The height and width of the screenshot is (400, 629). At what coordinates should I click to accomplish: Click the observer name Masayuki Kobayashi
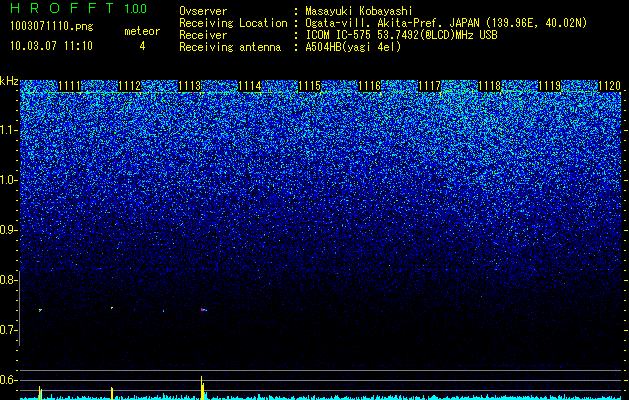click(359, 11)
